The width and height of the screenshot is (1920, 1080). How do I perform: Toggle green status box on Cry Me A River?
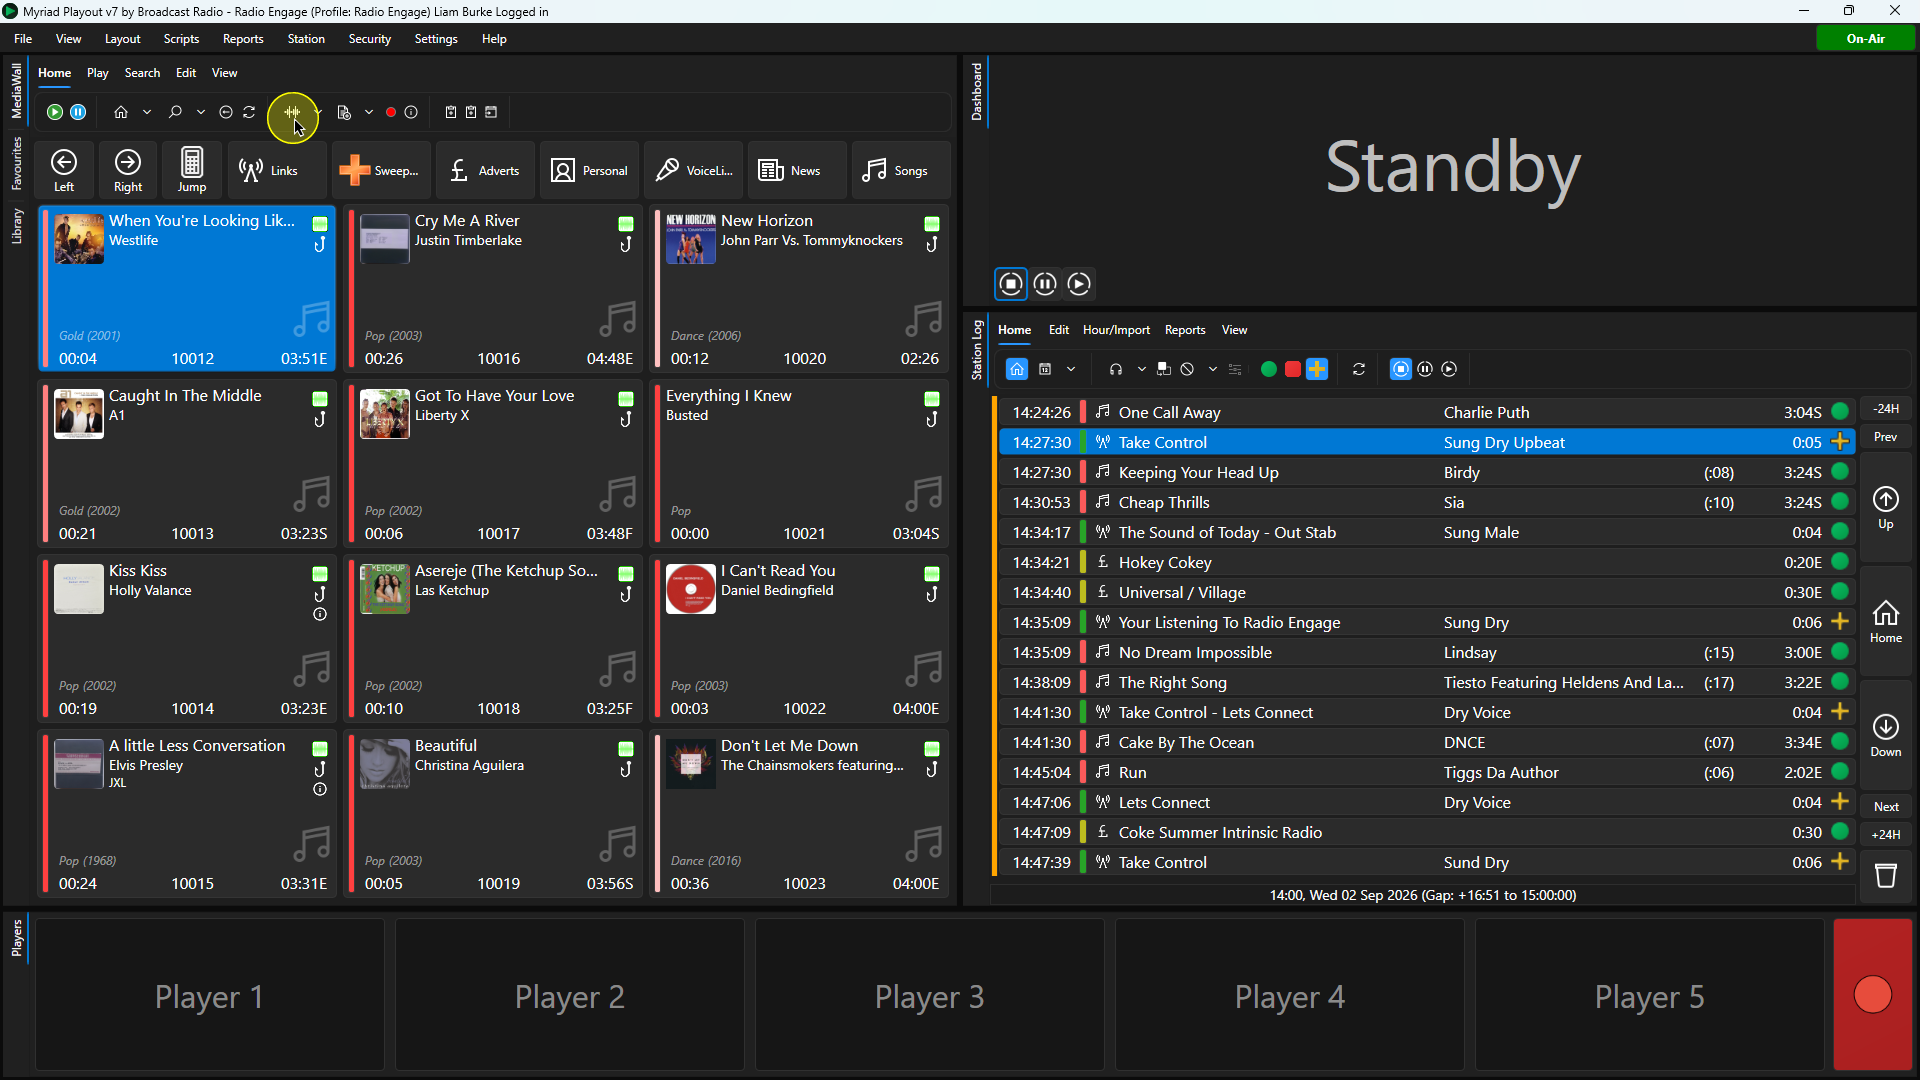626,223
